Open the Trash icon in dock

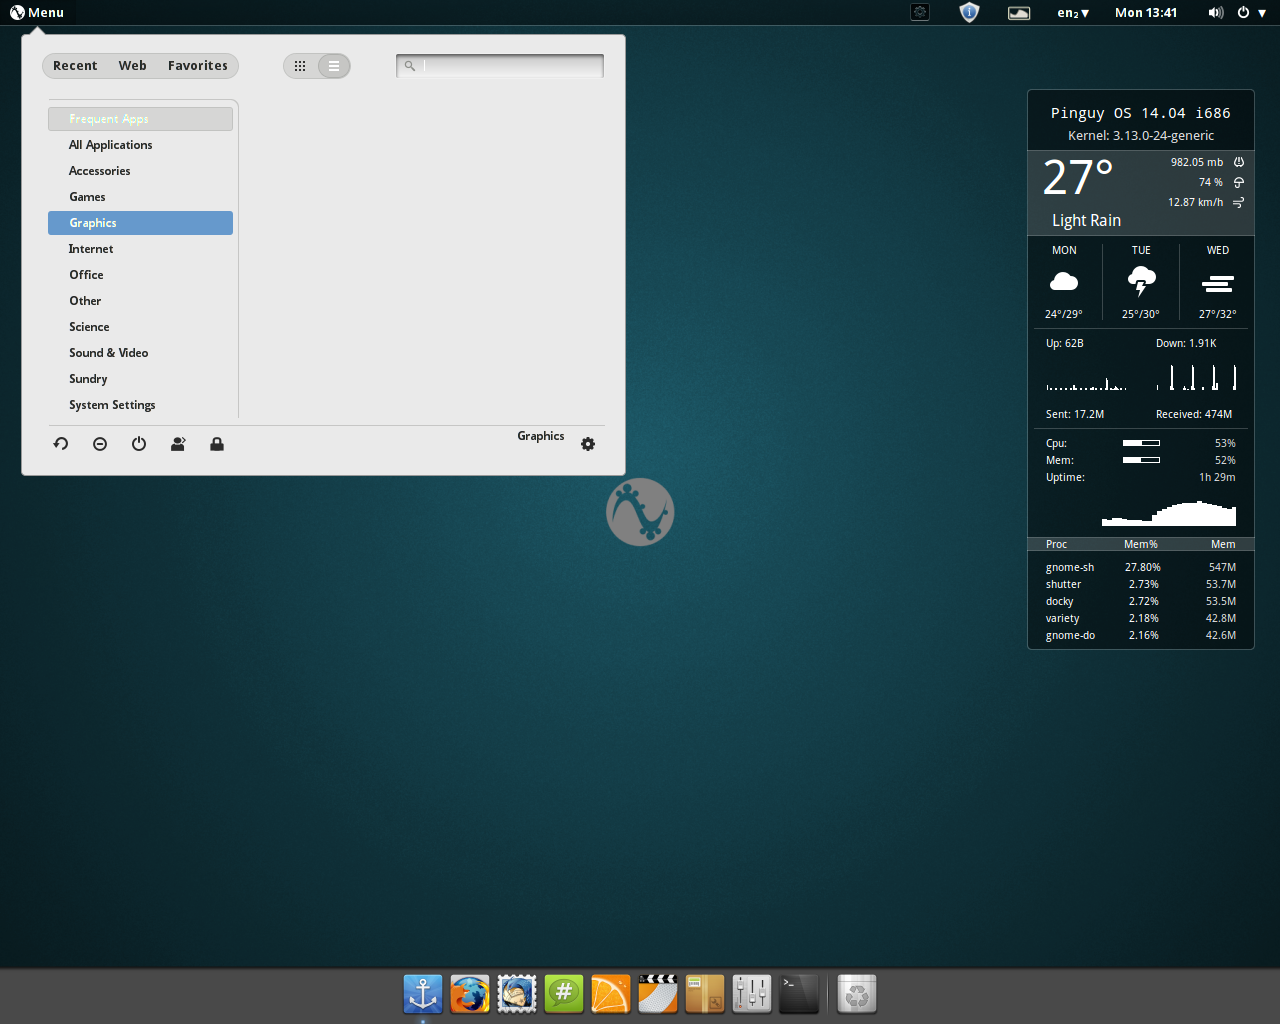(x=857, y=994)
